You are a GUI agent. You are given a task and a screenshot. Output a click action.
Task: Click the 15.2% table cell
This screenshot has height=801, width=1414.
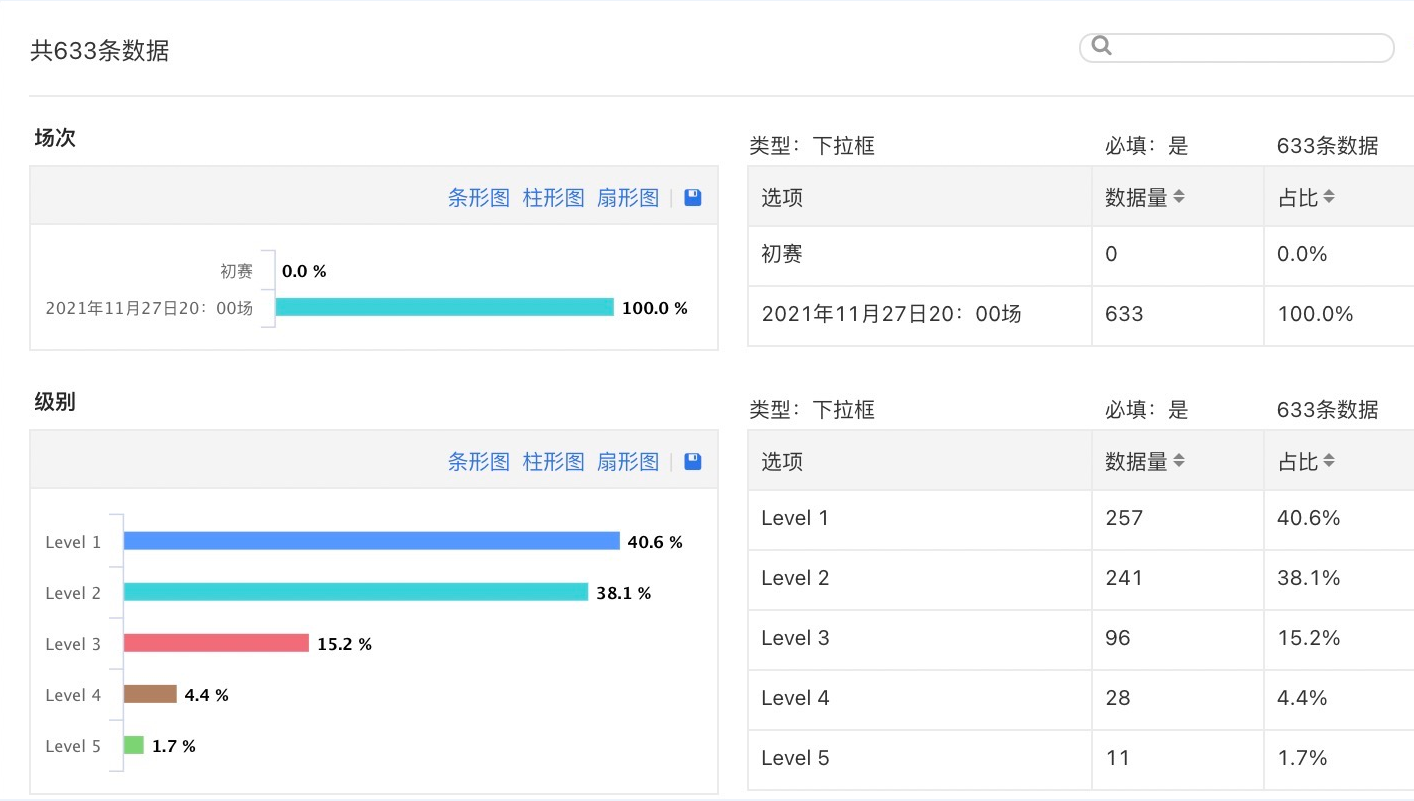[1339, 639]
